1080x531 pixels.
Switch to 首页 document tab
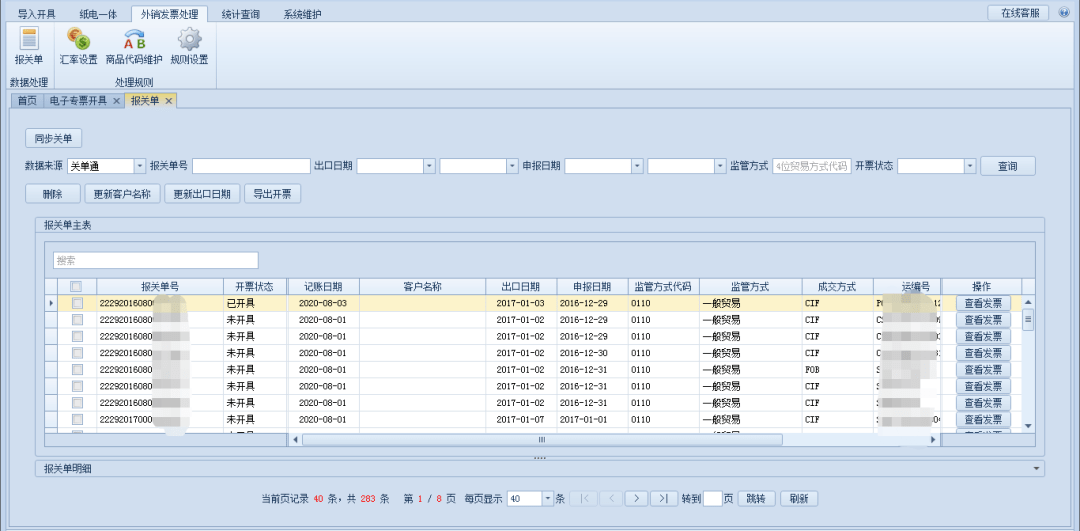27,101
